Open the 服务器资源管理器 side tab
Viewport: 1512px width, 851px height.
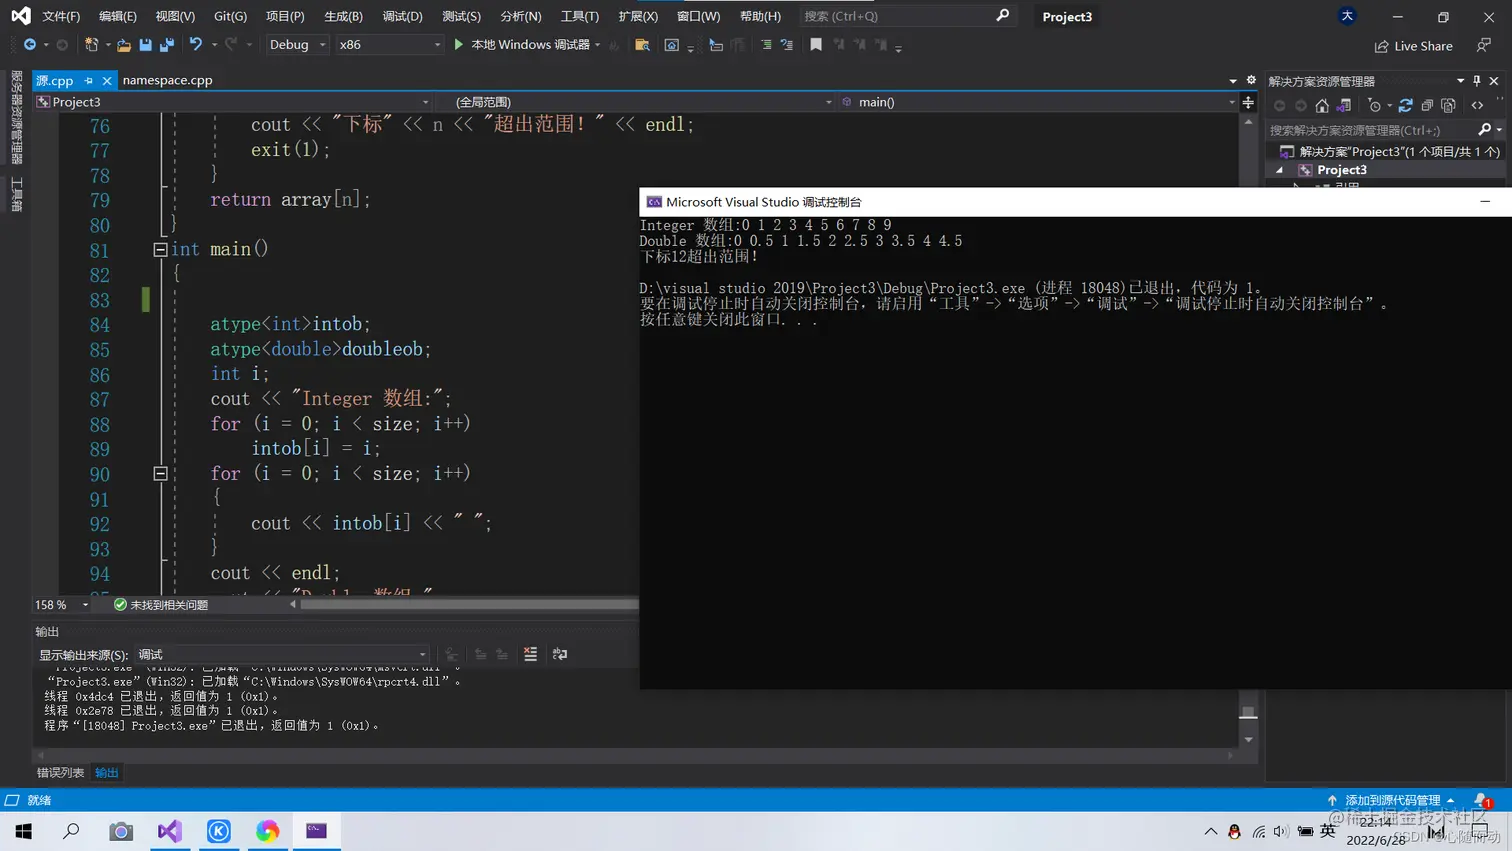click(x=16, y=117)
